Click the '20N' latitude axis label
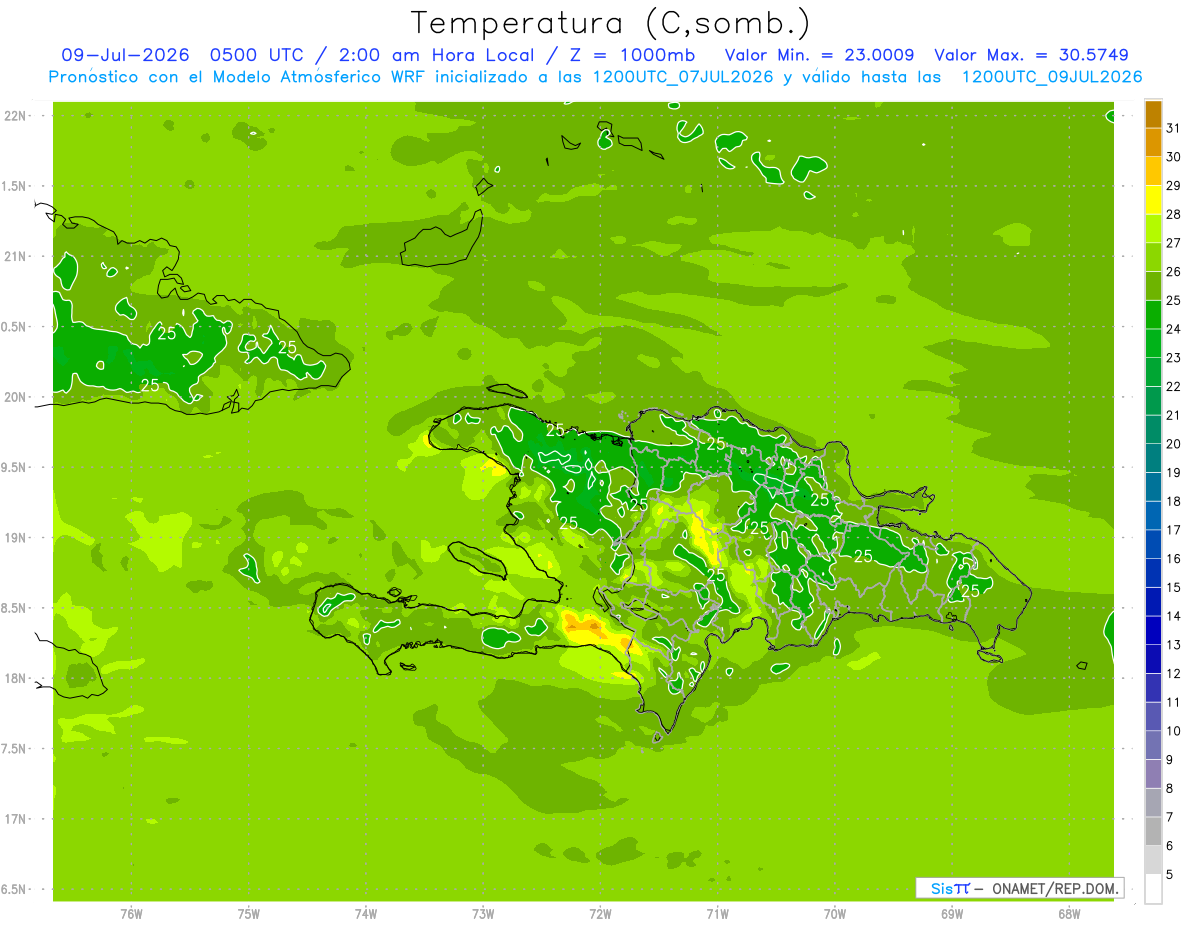The image size is (1200, 927). 15,397
